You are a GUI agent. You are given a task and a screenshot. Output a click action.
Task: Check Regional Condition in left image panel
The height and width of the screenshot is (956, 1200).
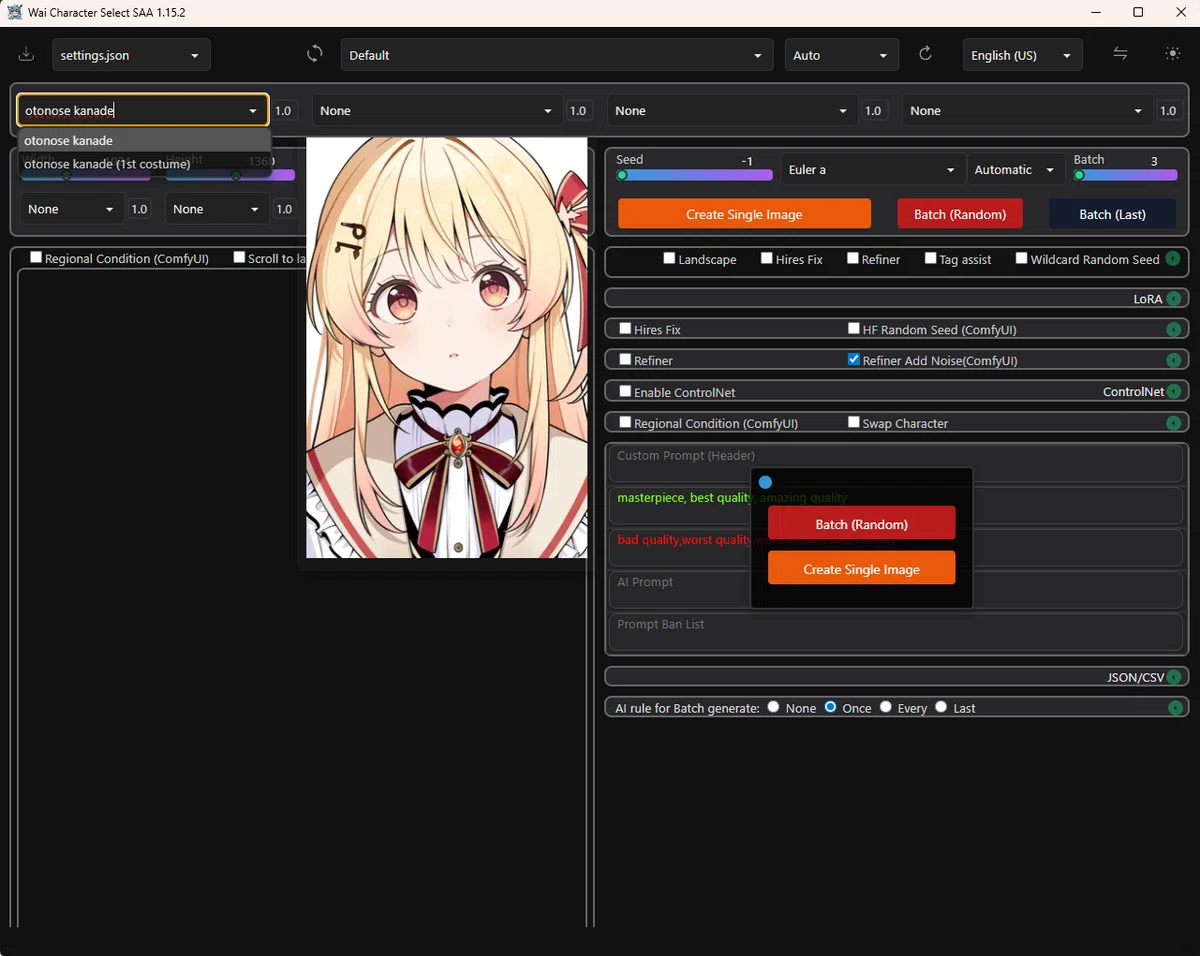pos(36,257)
